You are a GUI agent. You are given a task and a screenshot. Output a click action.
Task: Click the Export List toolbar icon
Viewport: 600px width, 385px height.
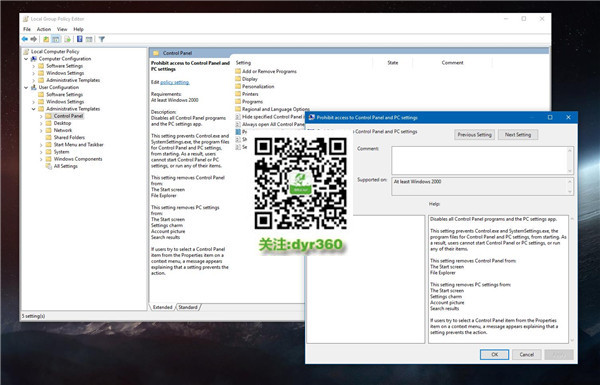coord(67,39)
